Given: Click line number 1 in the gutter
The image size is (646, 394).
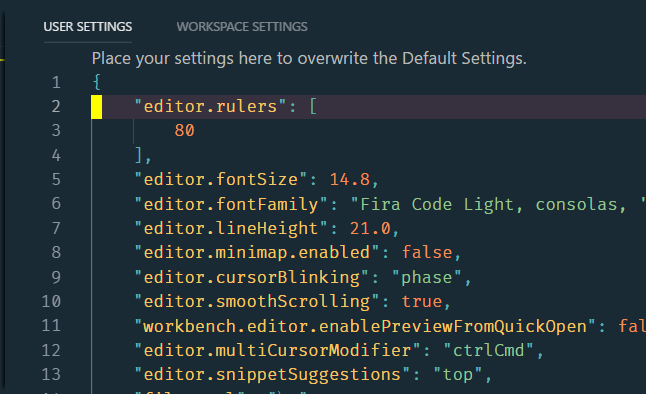Looking at the screenshot, I should [56, 83].
